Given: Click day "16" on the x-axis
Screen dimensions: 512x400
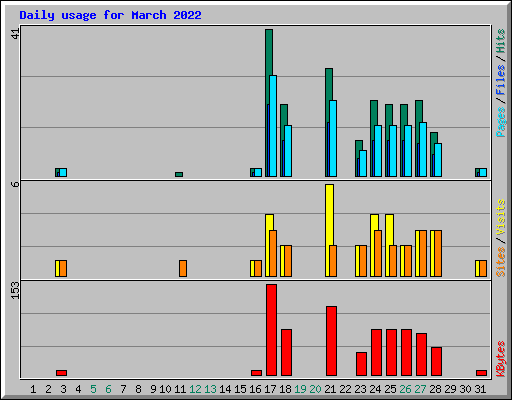Looking at the screenshot, I should tap(255, 389).
